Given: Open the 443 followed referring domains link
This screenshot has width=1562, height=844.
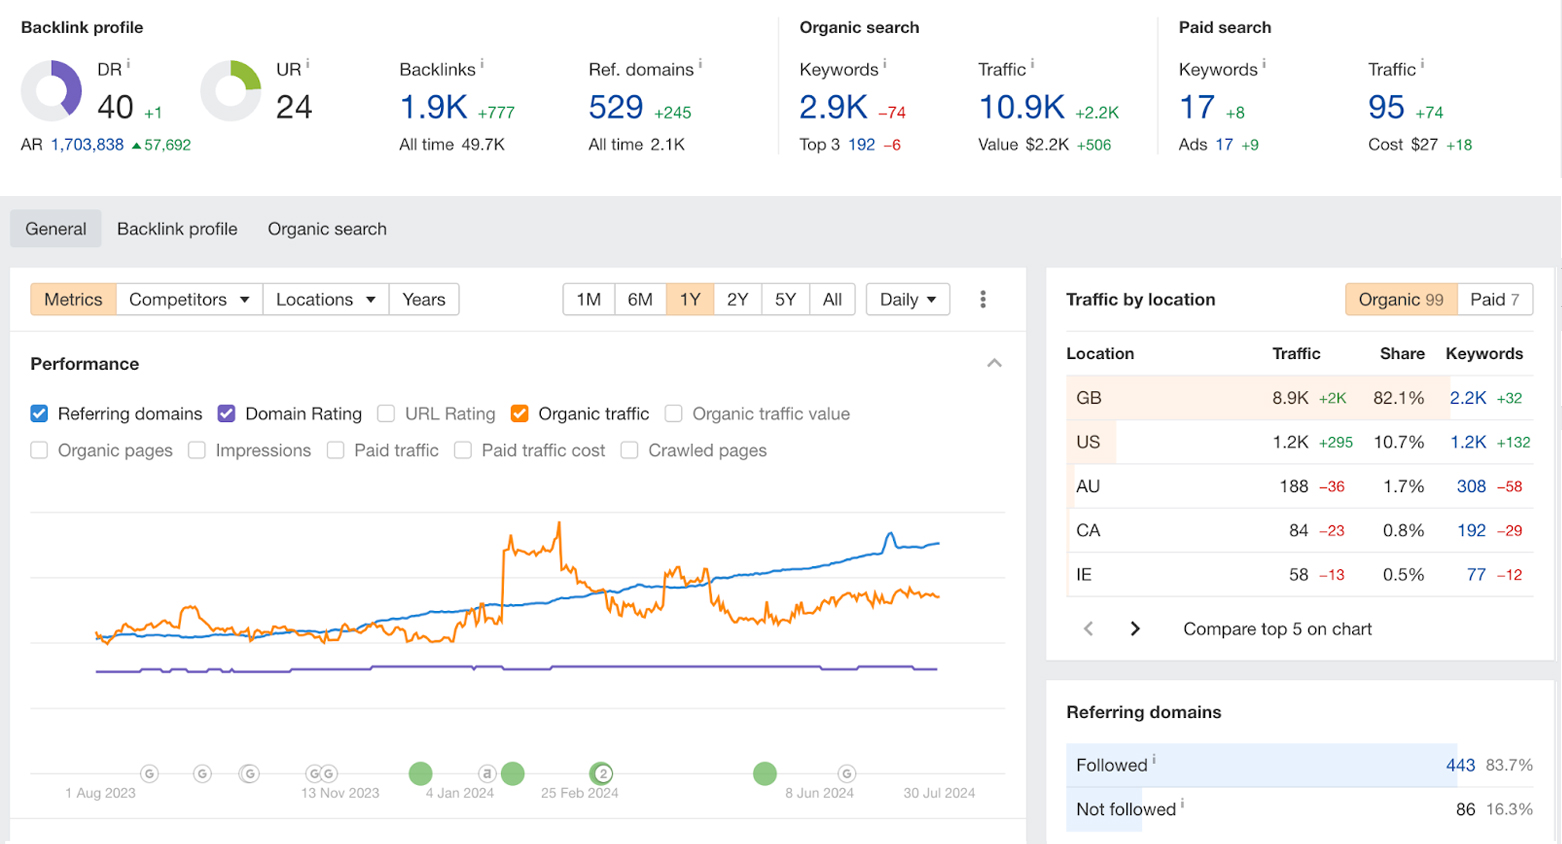Looking at the screenshot, I should pos(1460,765).
